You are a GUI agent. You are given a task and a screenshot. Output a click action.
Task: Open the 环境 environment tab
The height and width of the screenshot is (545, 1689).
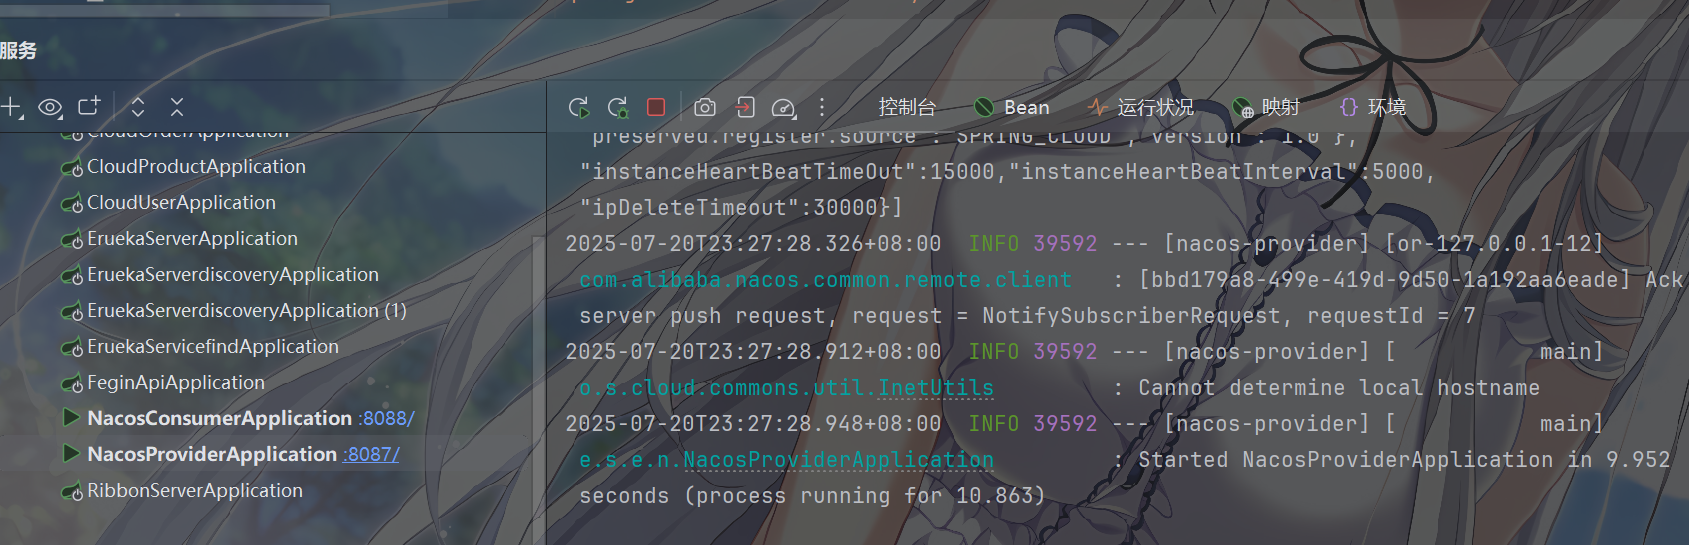coord(1373,107)
